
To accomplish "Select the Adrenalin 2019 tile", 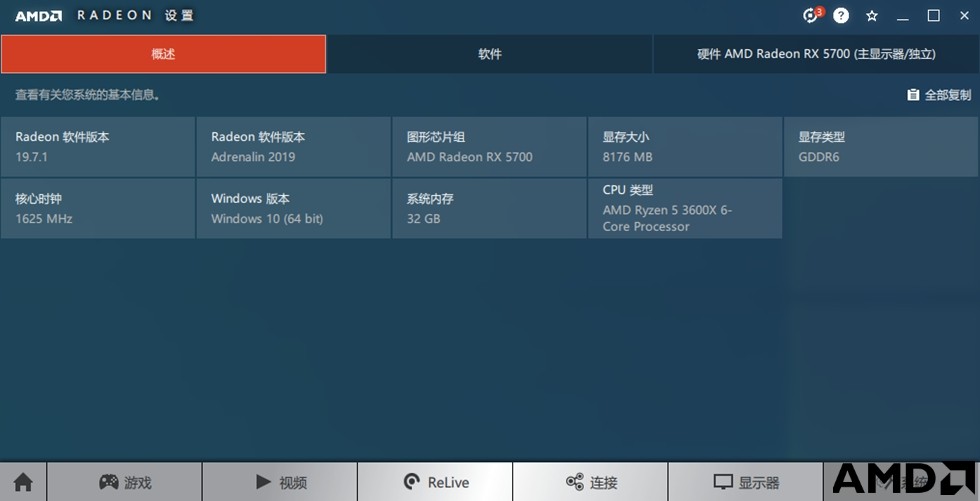I will click(x=294, y=146).
